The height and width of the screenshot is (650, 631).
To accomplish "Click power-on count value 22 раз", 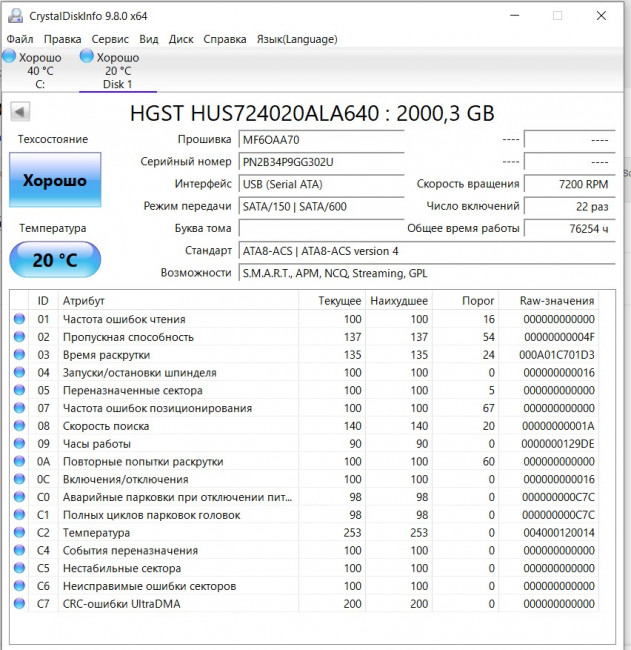I will pos(570,206).
